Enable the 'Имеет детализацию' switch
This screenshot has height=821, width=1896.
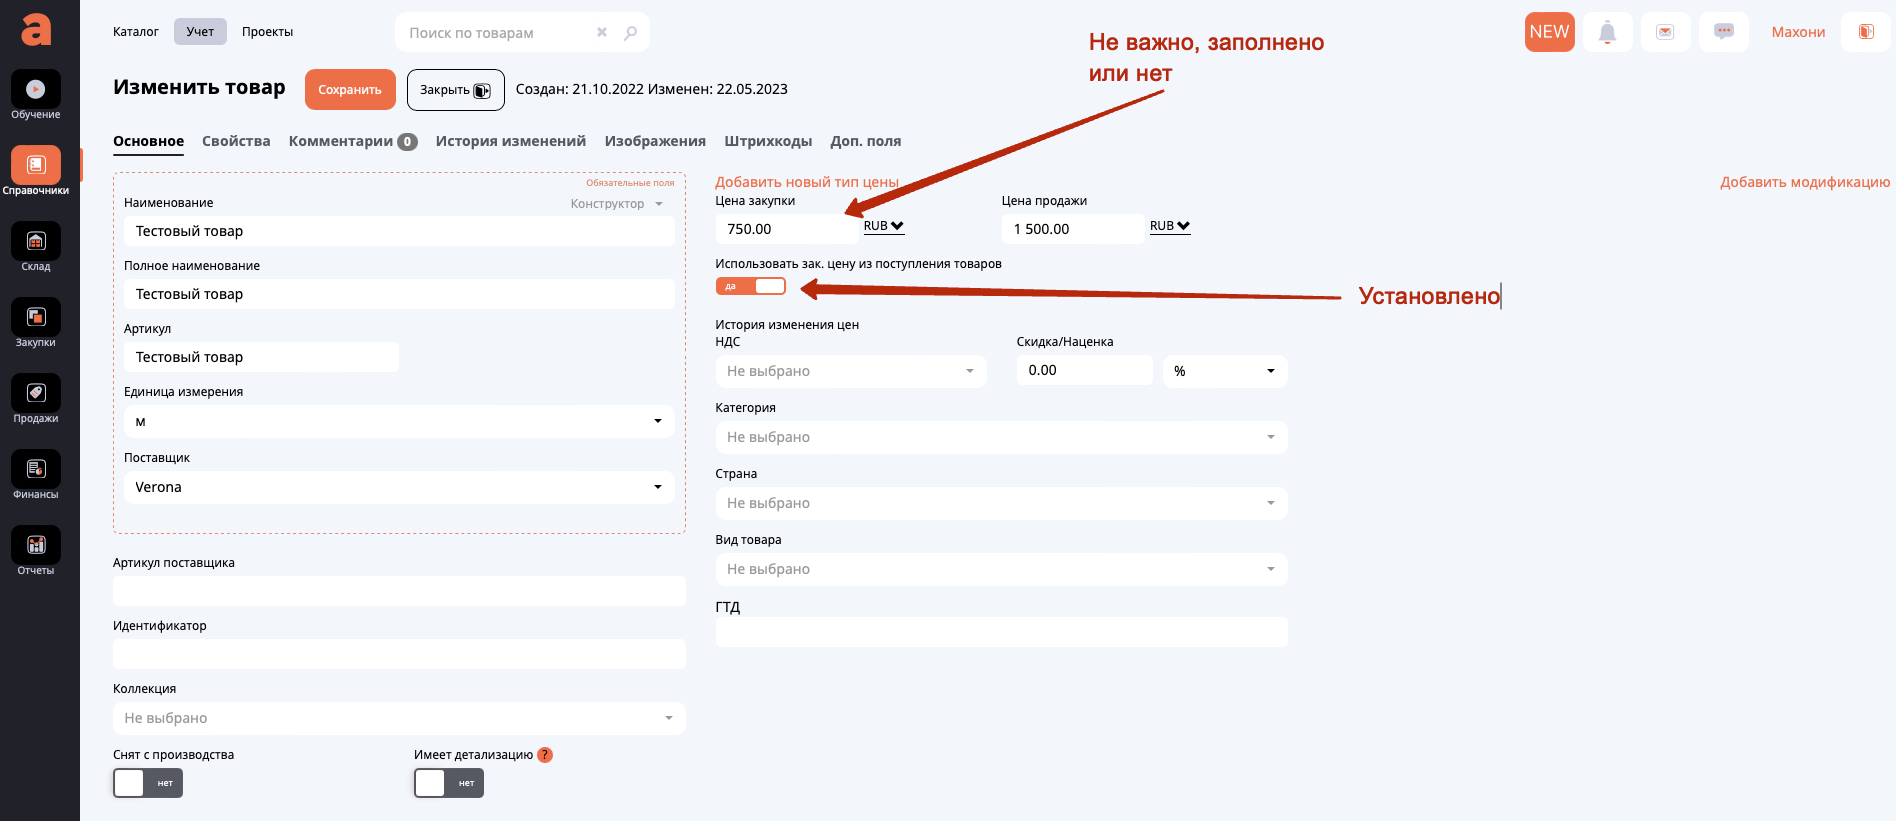point(449,783)
